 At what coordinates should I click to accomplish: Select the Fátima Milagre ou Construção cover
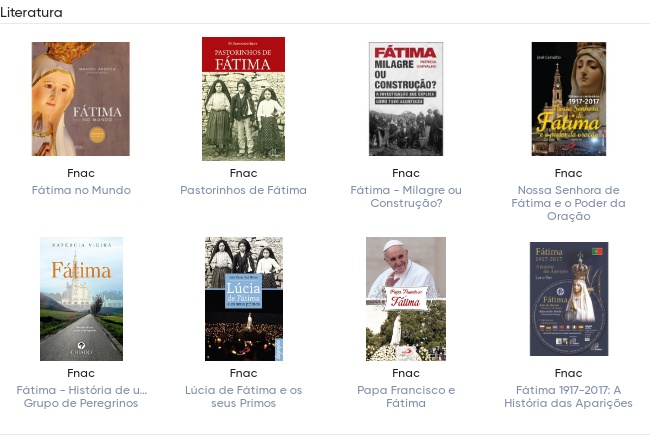click(406, 99)
